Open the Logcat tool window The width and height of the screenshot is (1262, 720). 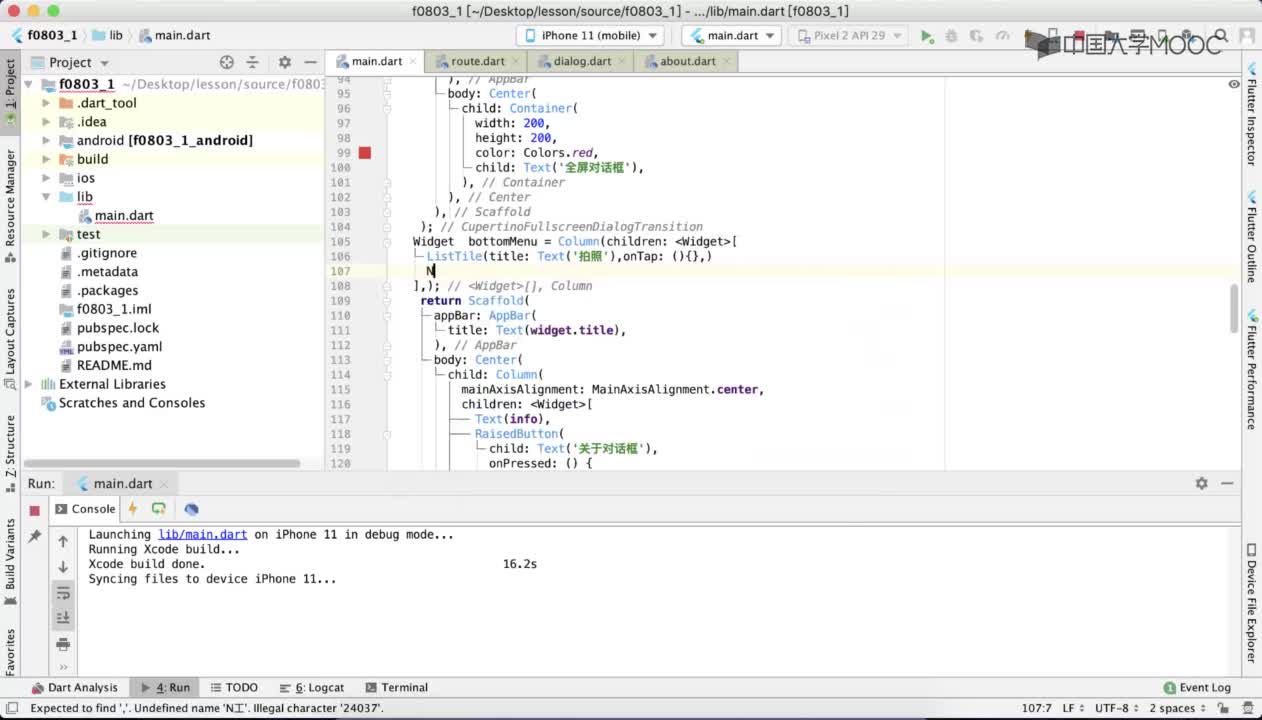click(312, 688)
